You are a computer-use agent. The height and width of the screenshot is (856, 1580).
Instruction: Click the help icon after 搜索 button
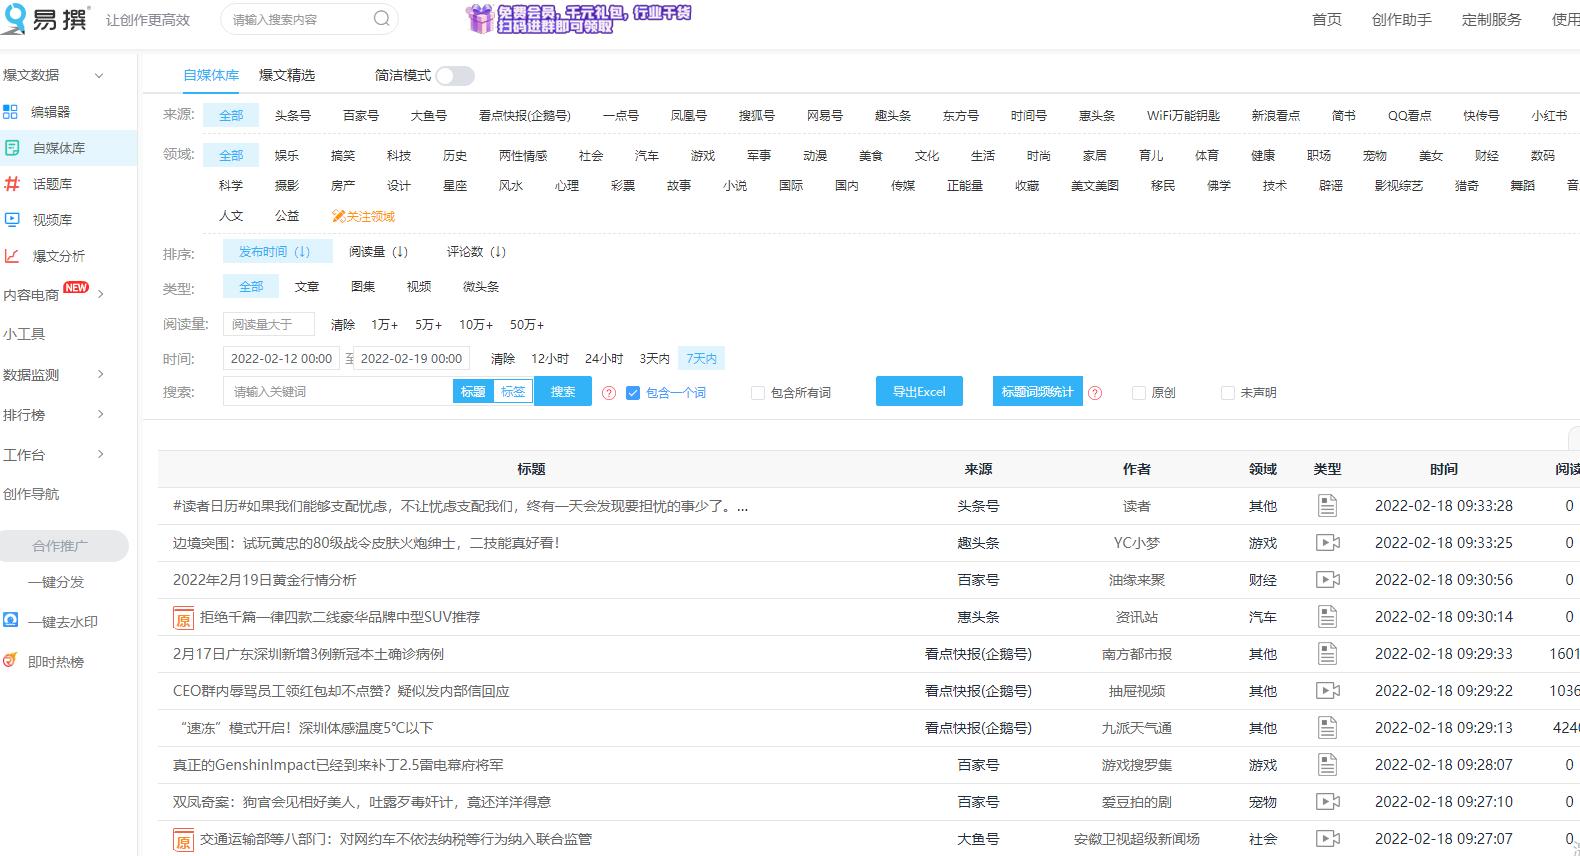[x=609, y=393]
